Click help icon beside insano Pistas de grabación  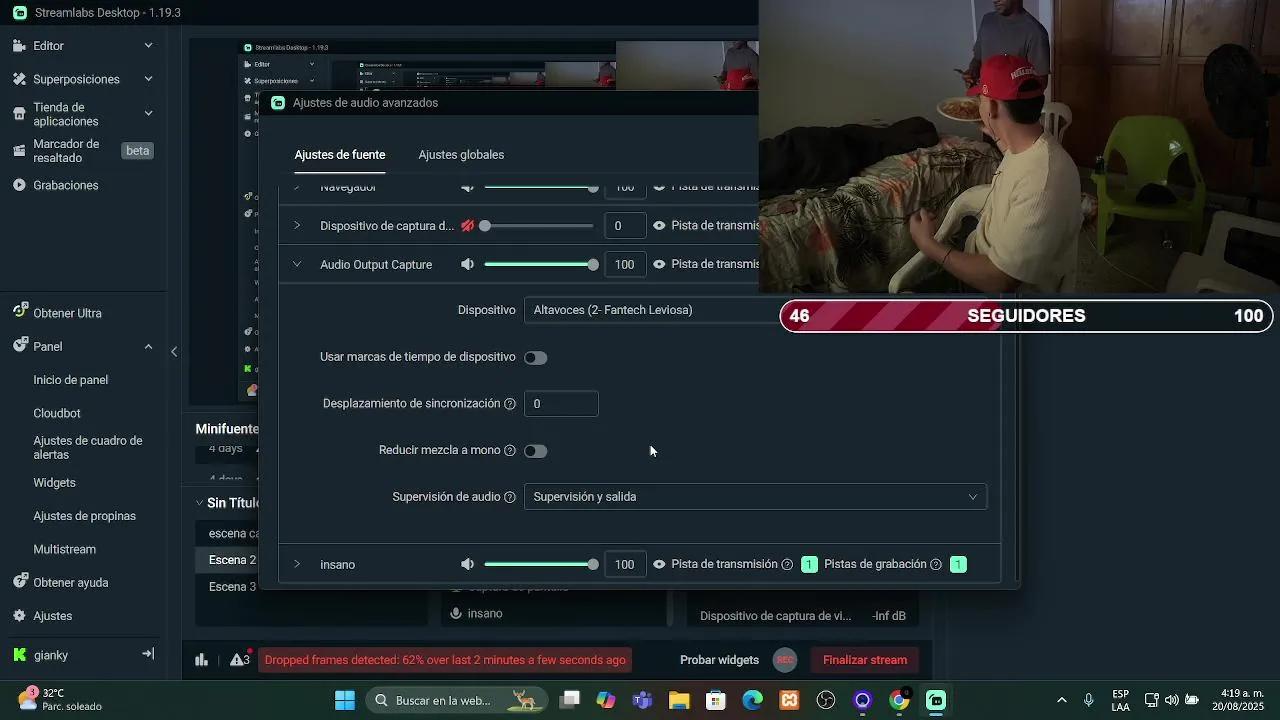click(936, 565)
